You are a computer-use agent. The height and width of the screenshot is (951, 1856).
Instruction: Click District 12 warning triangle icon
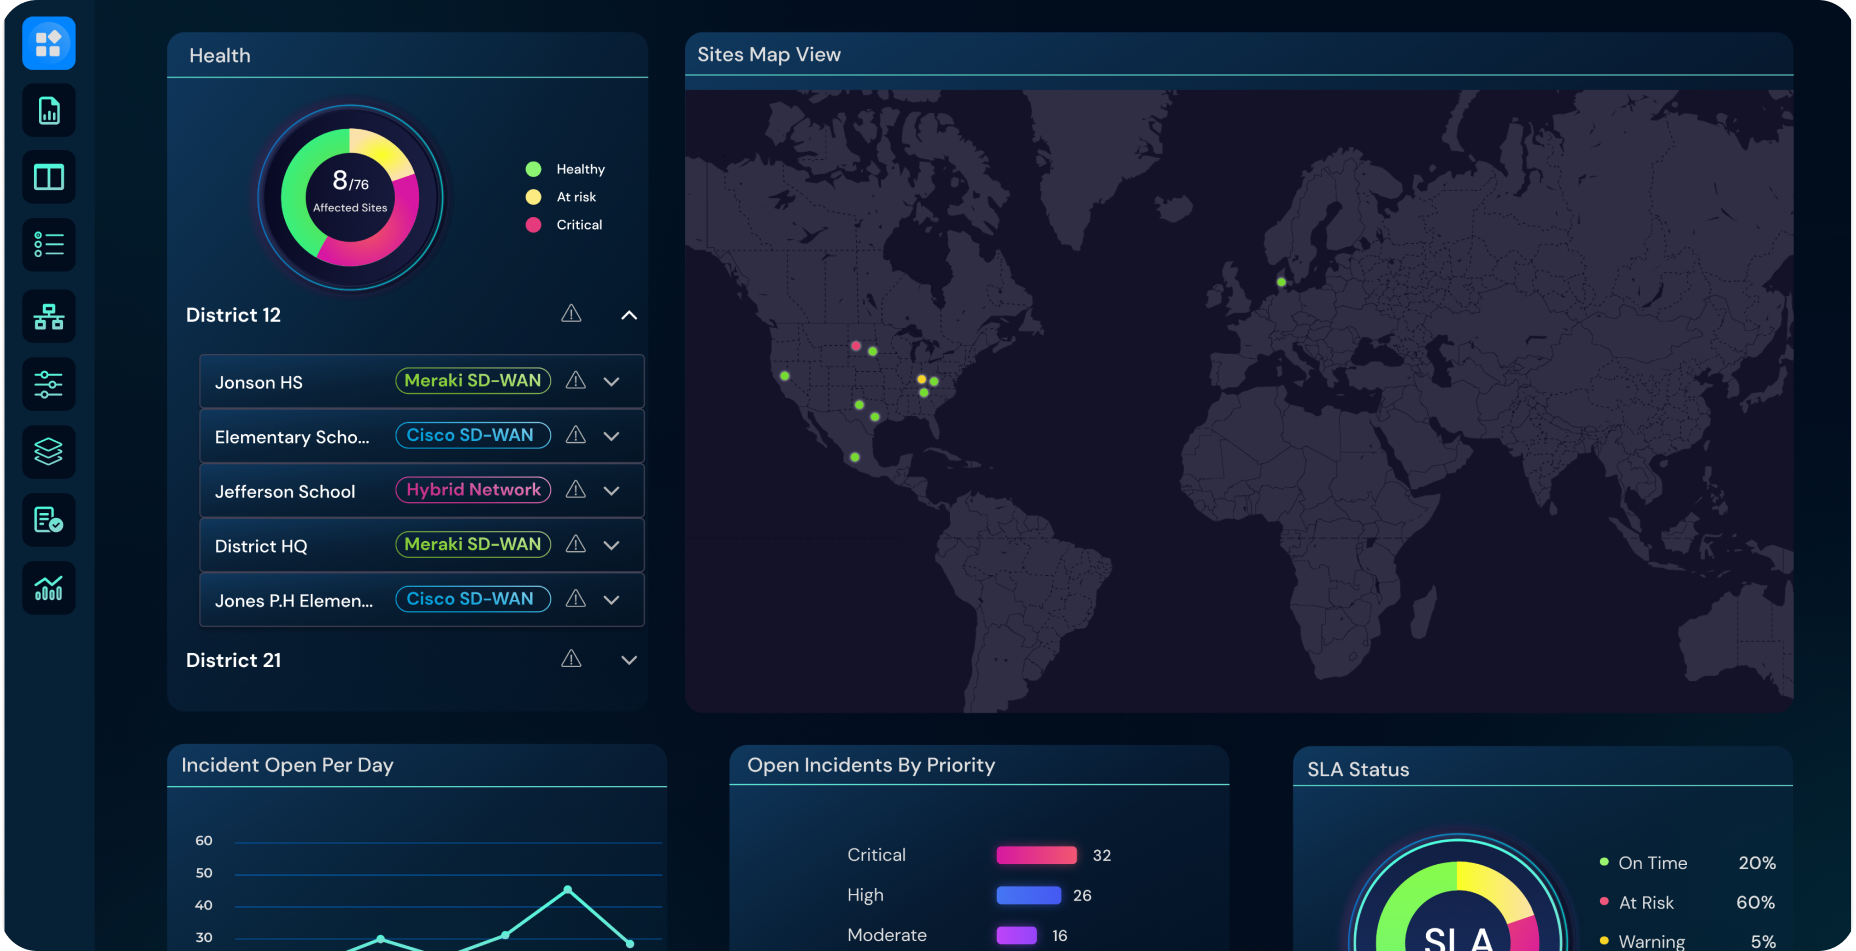[x=571, y=314]
